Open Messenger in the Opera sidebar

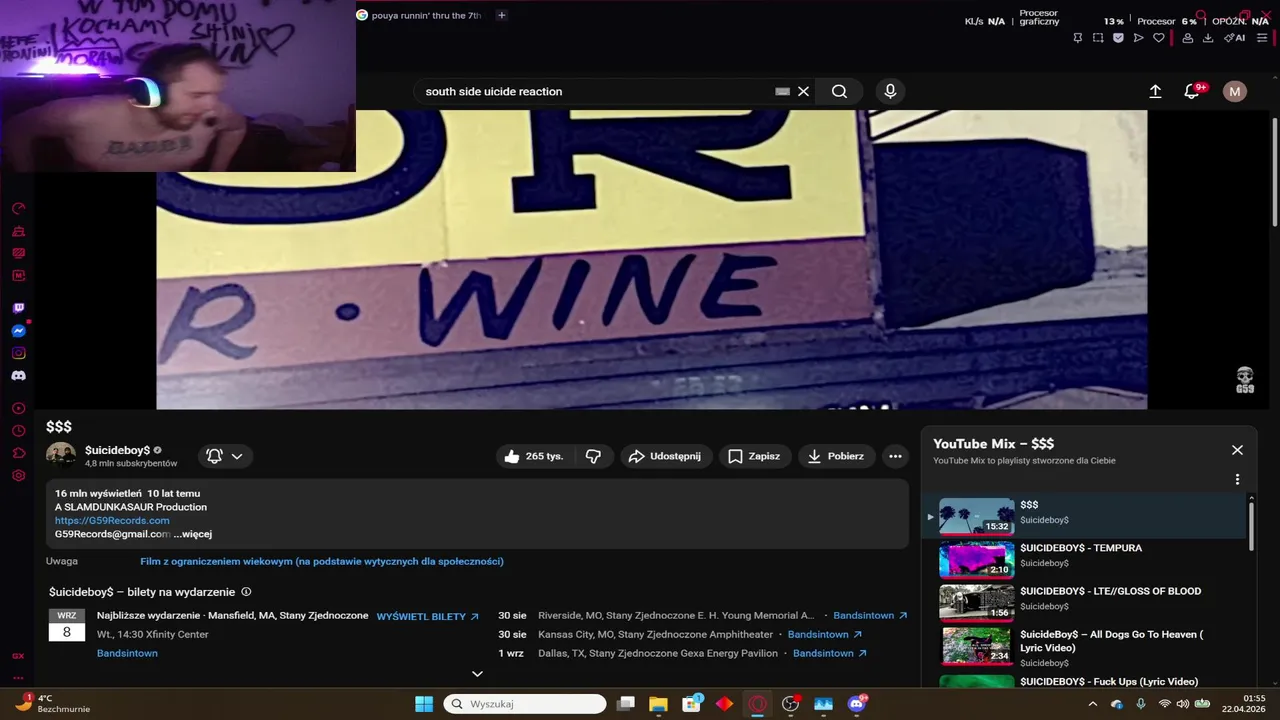tap(18, 331)
